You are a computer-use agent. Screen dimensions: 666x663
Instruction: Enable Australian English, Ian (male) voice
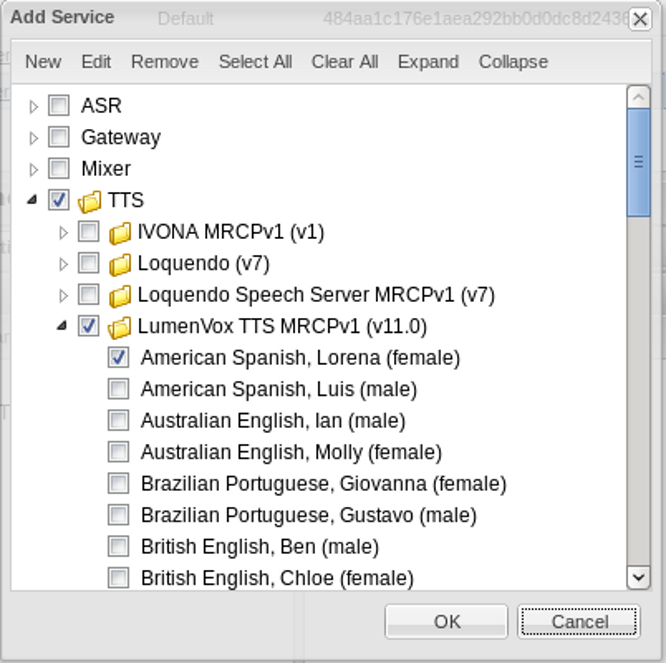tap(119, 420)
